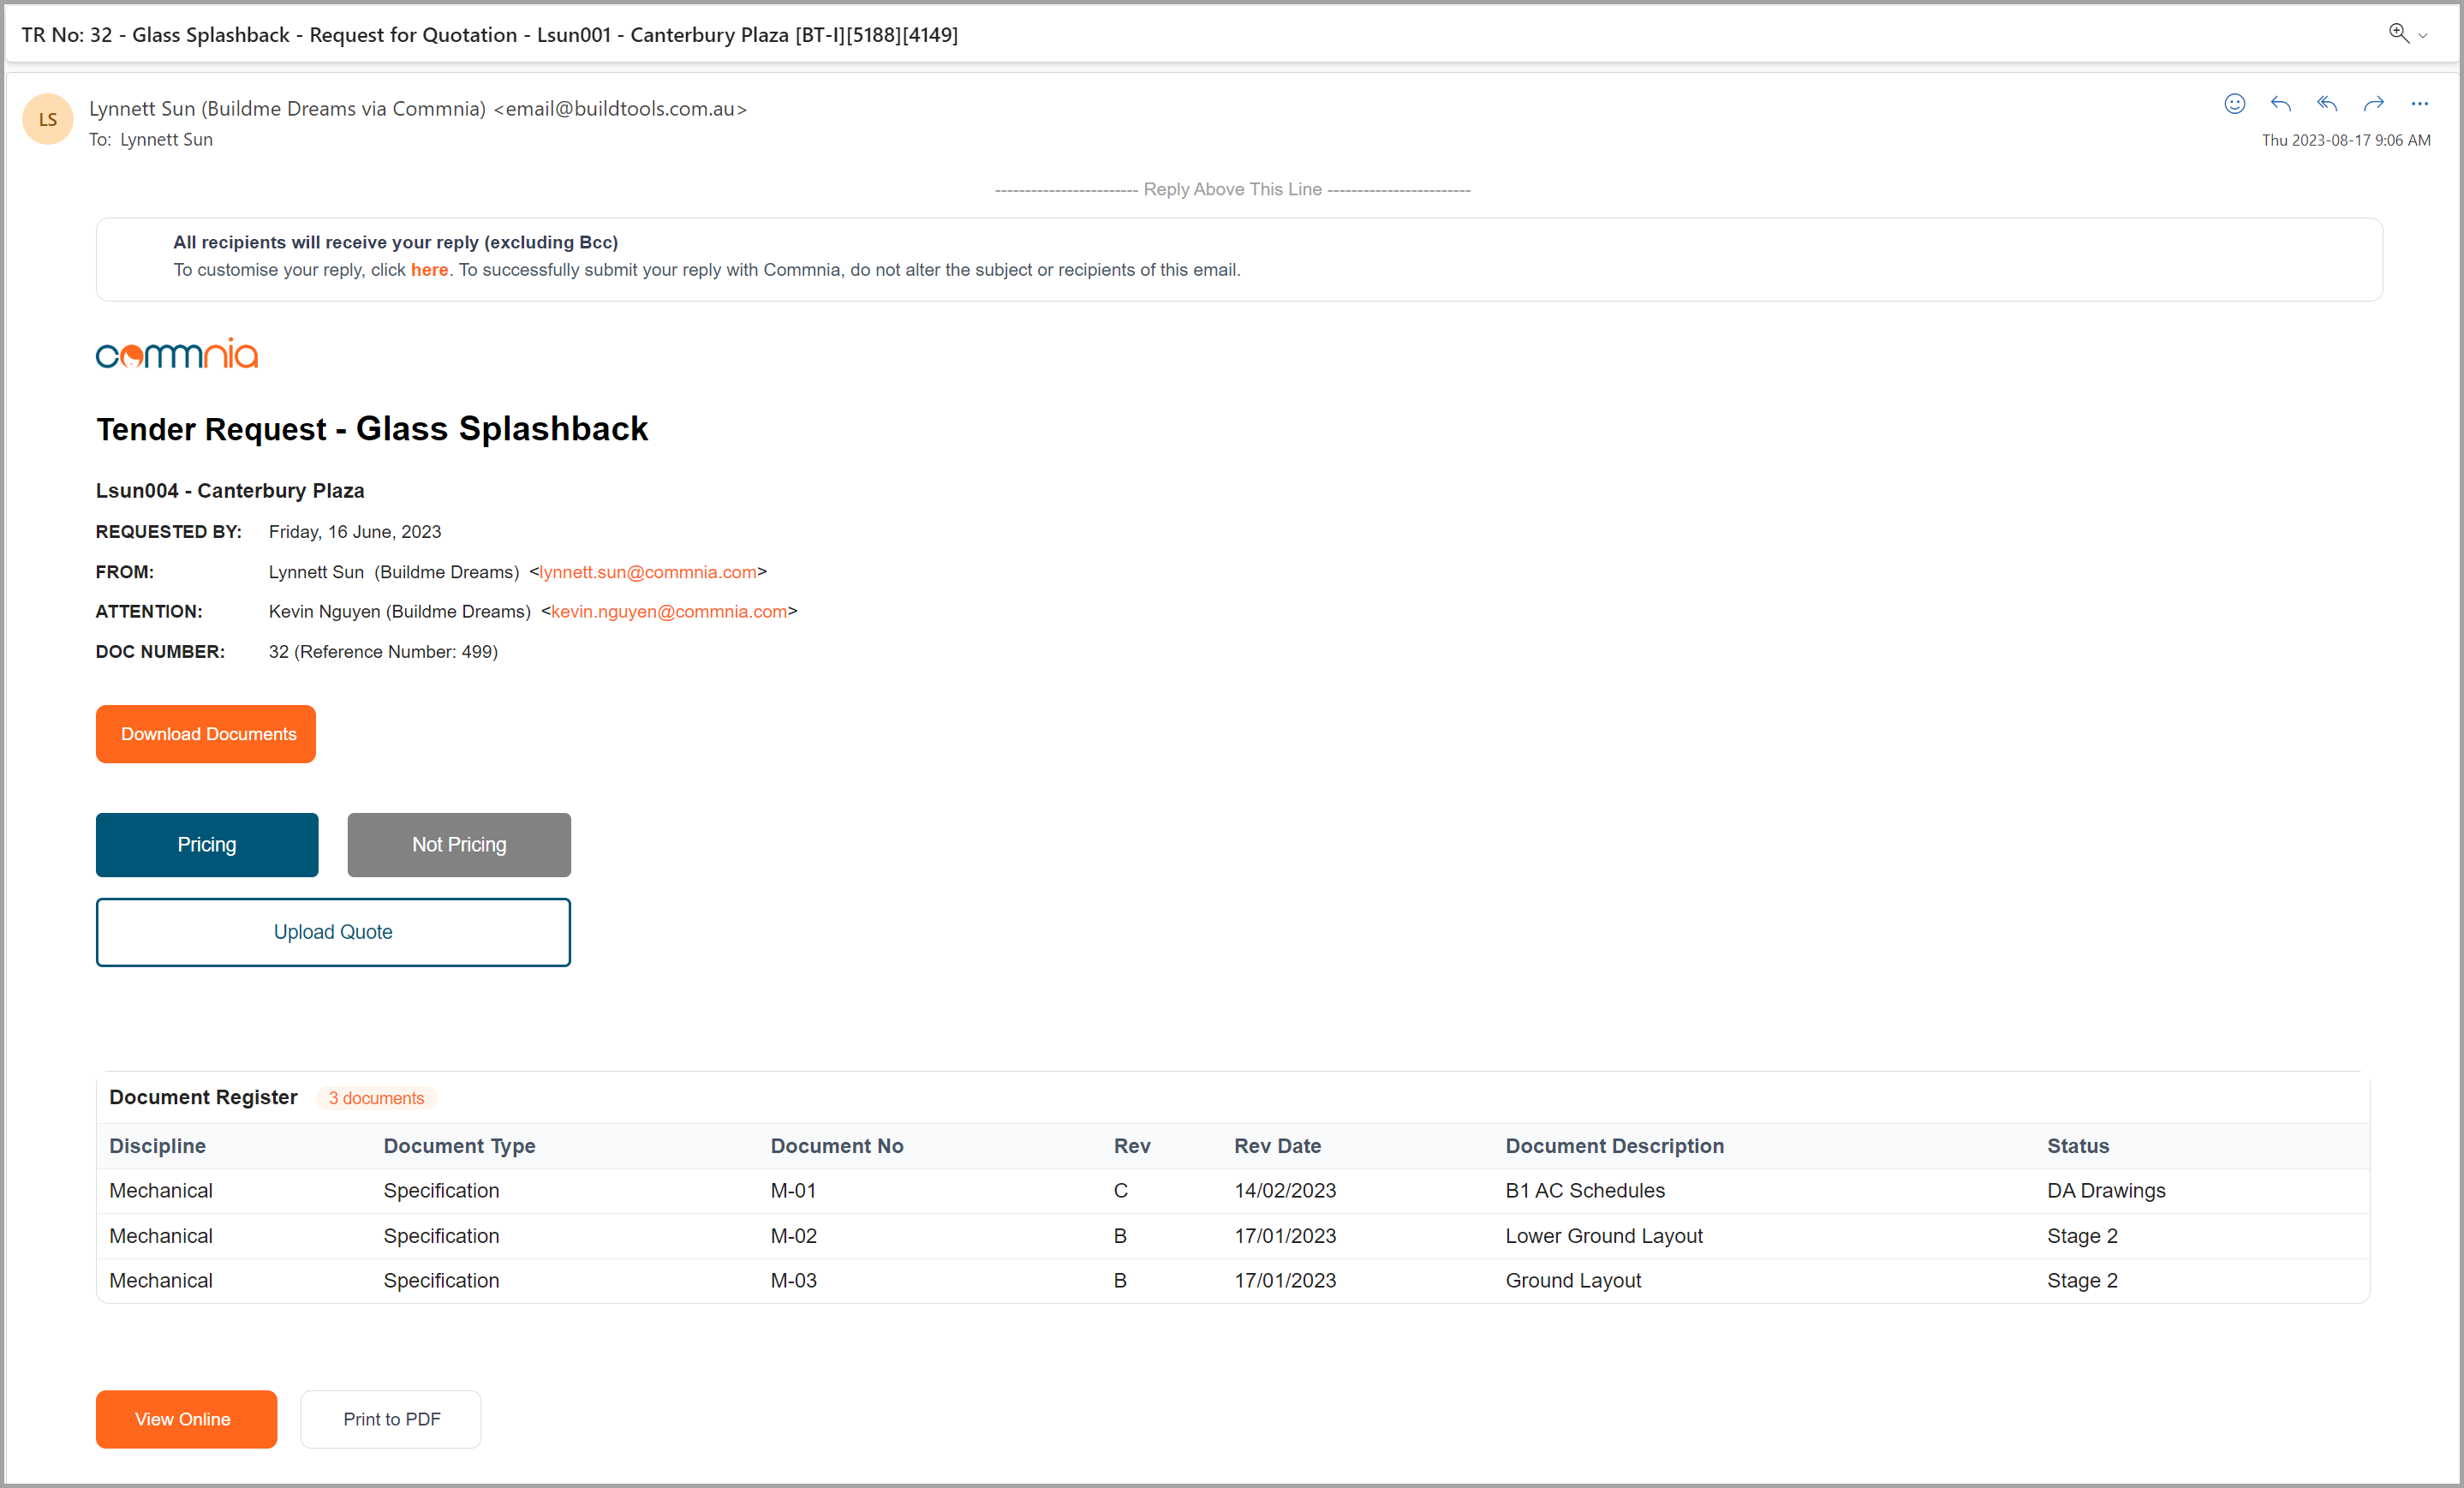Click the 'DA Drawings' status cell

[2106, 1191]
